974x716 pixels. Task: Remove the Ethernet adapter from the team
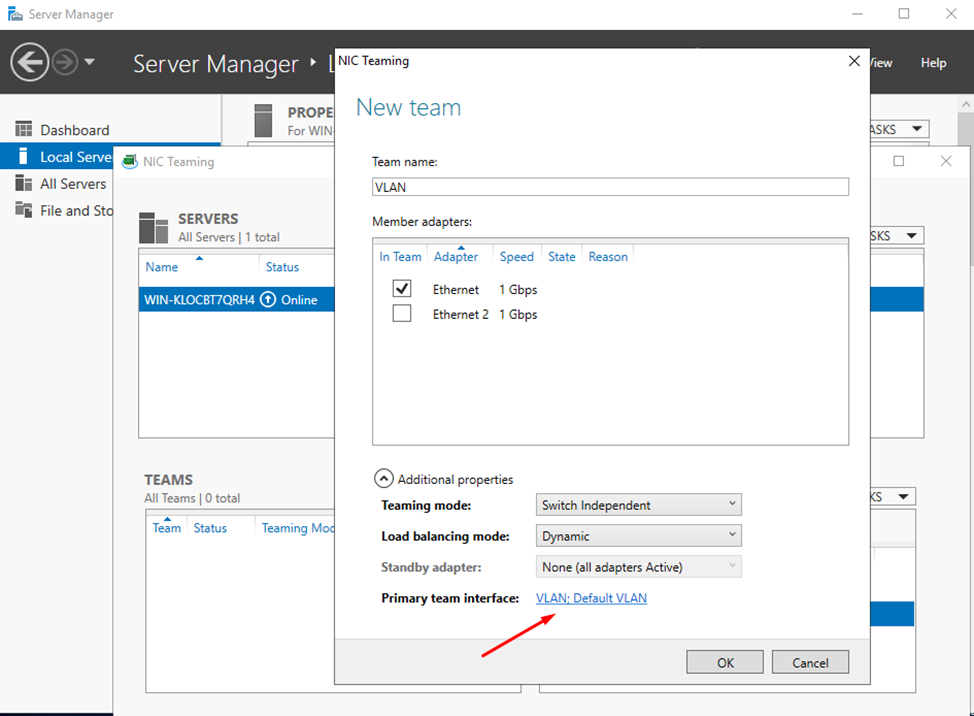(401, 288)
